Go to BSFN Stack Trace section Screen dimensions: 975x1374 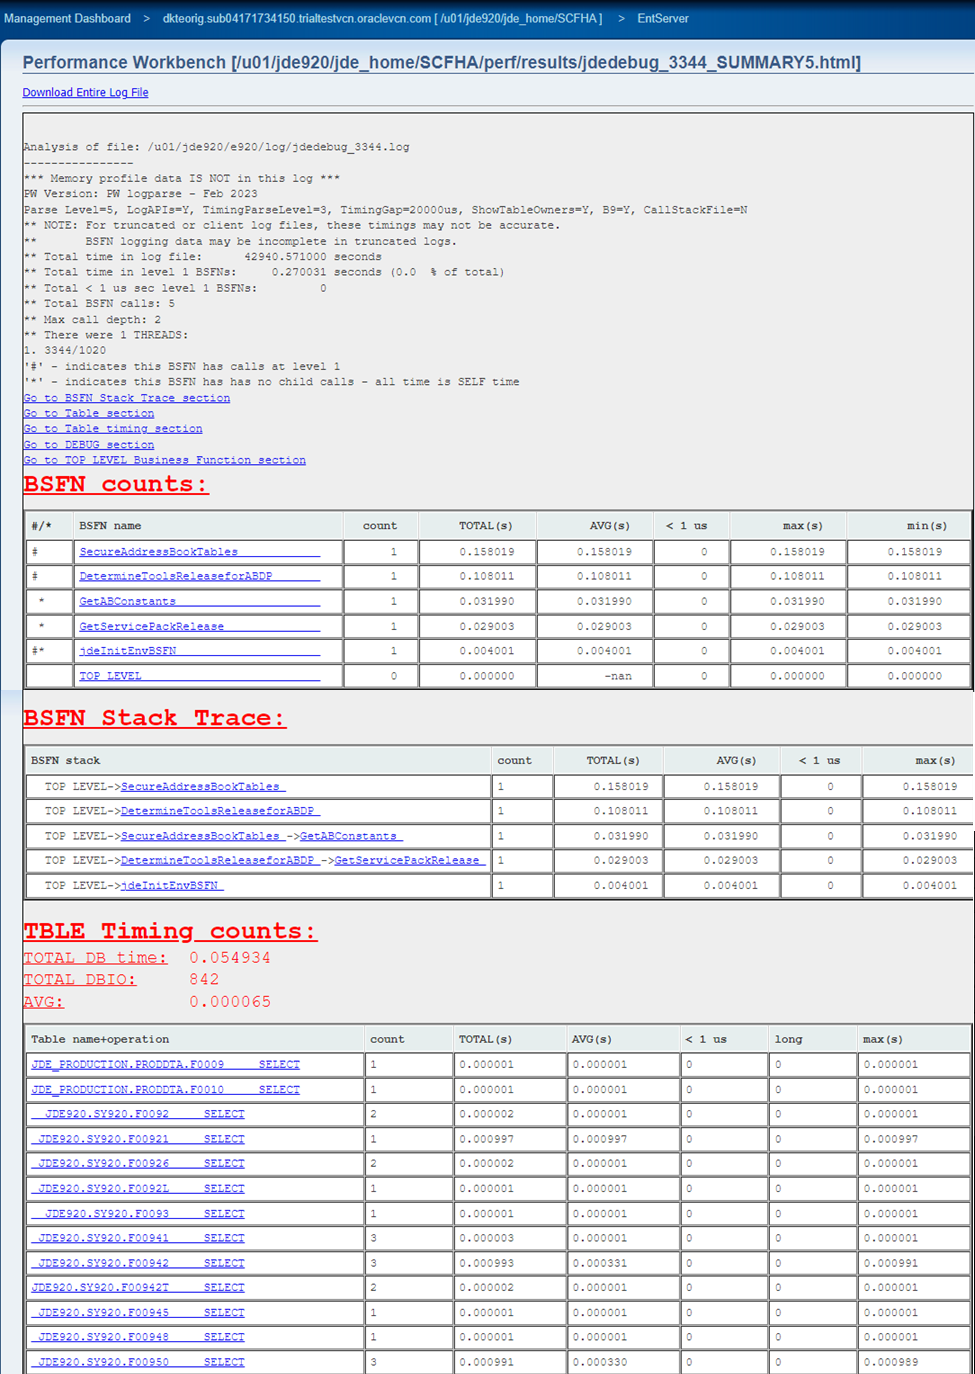click(126, 398)
